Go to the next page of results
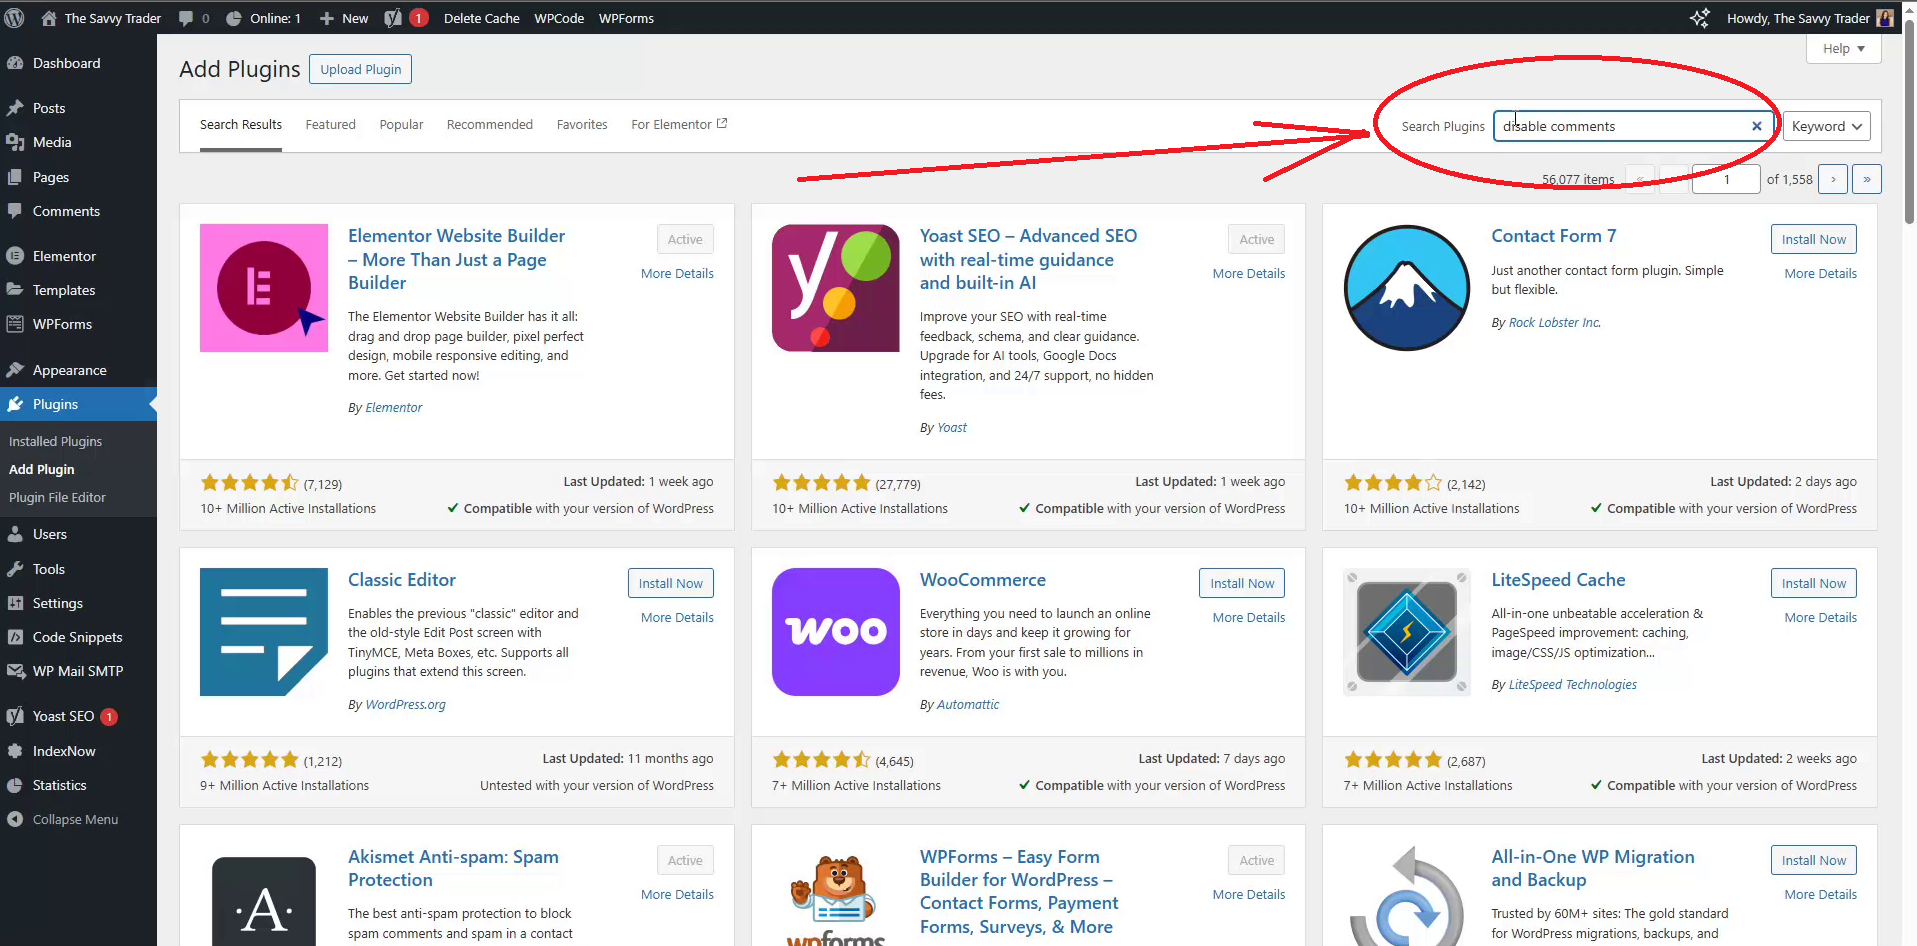1917x946 pixels. point(1832,179)
